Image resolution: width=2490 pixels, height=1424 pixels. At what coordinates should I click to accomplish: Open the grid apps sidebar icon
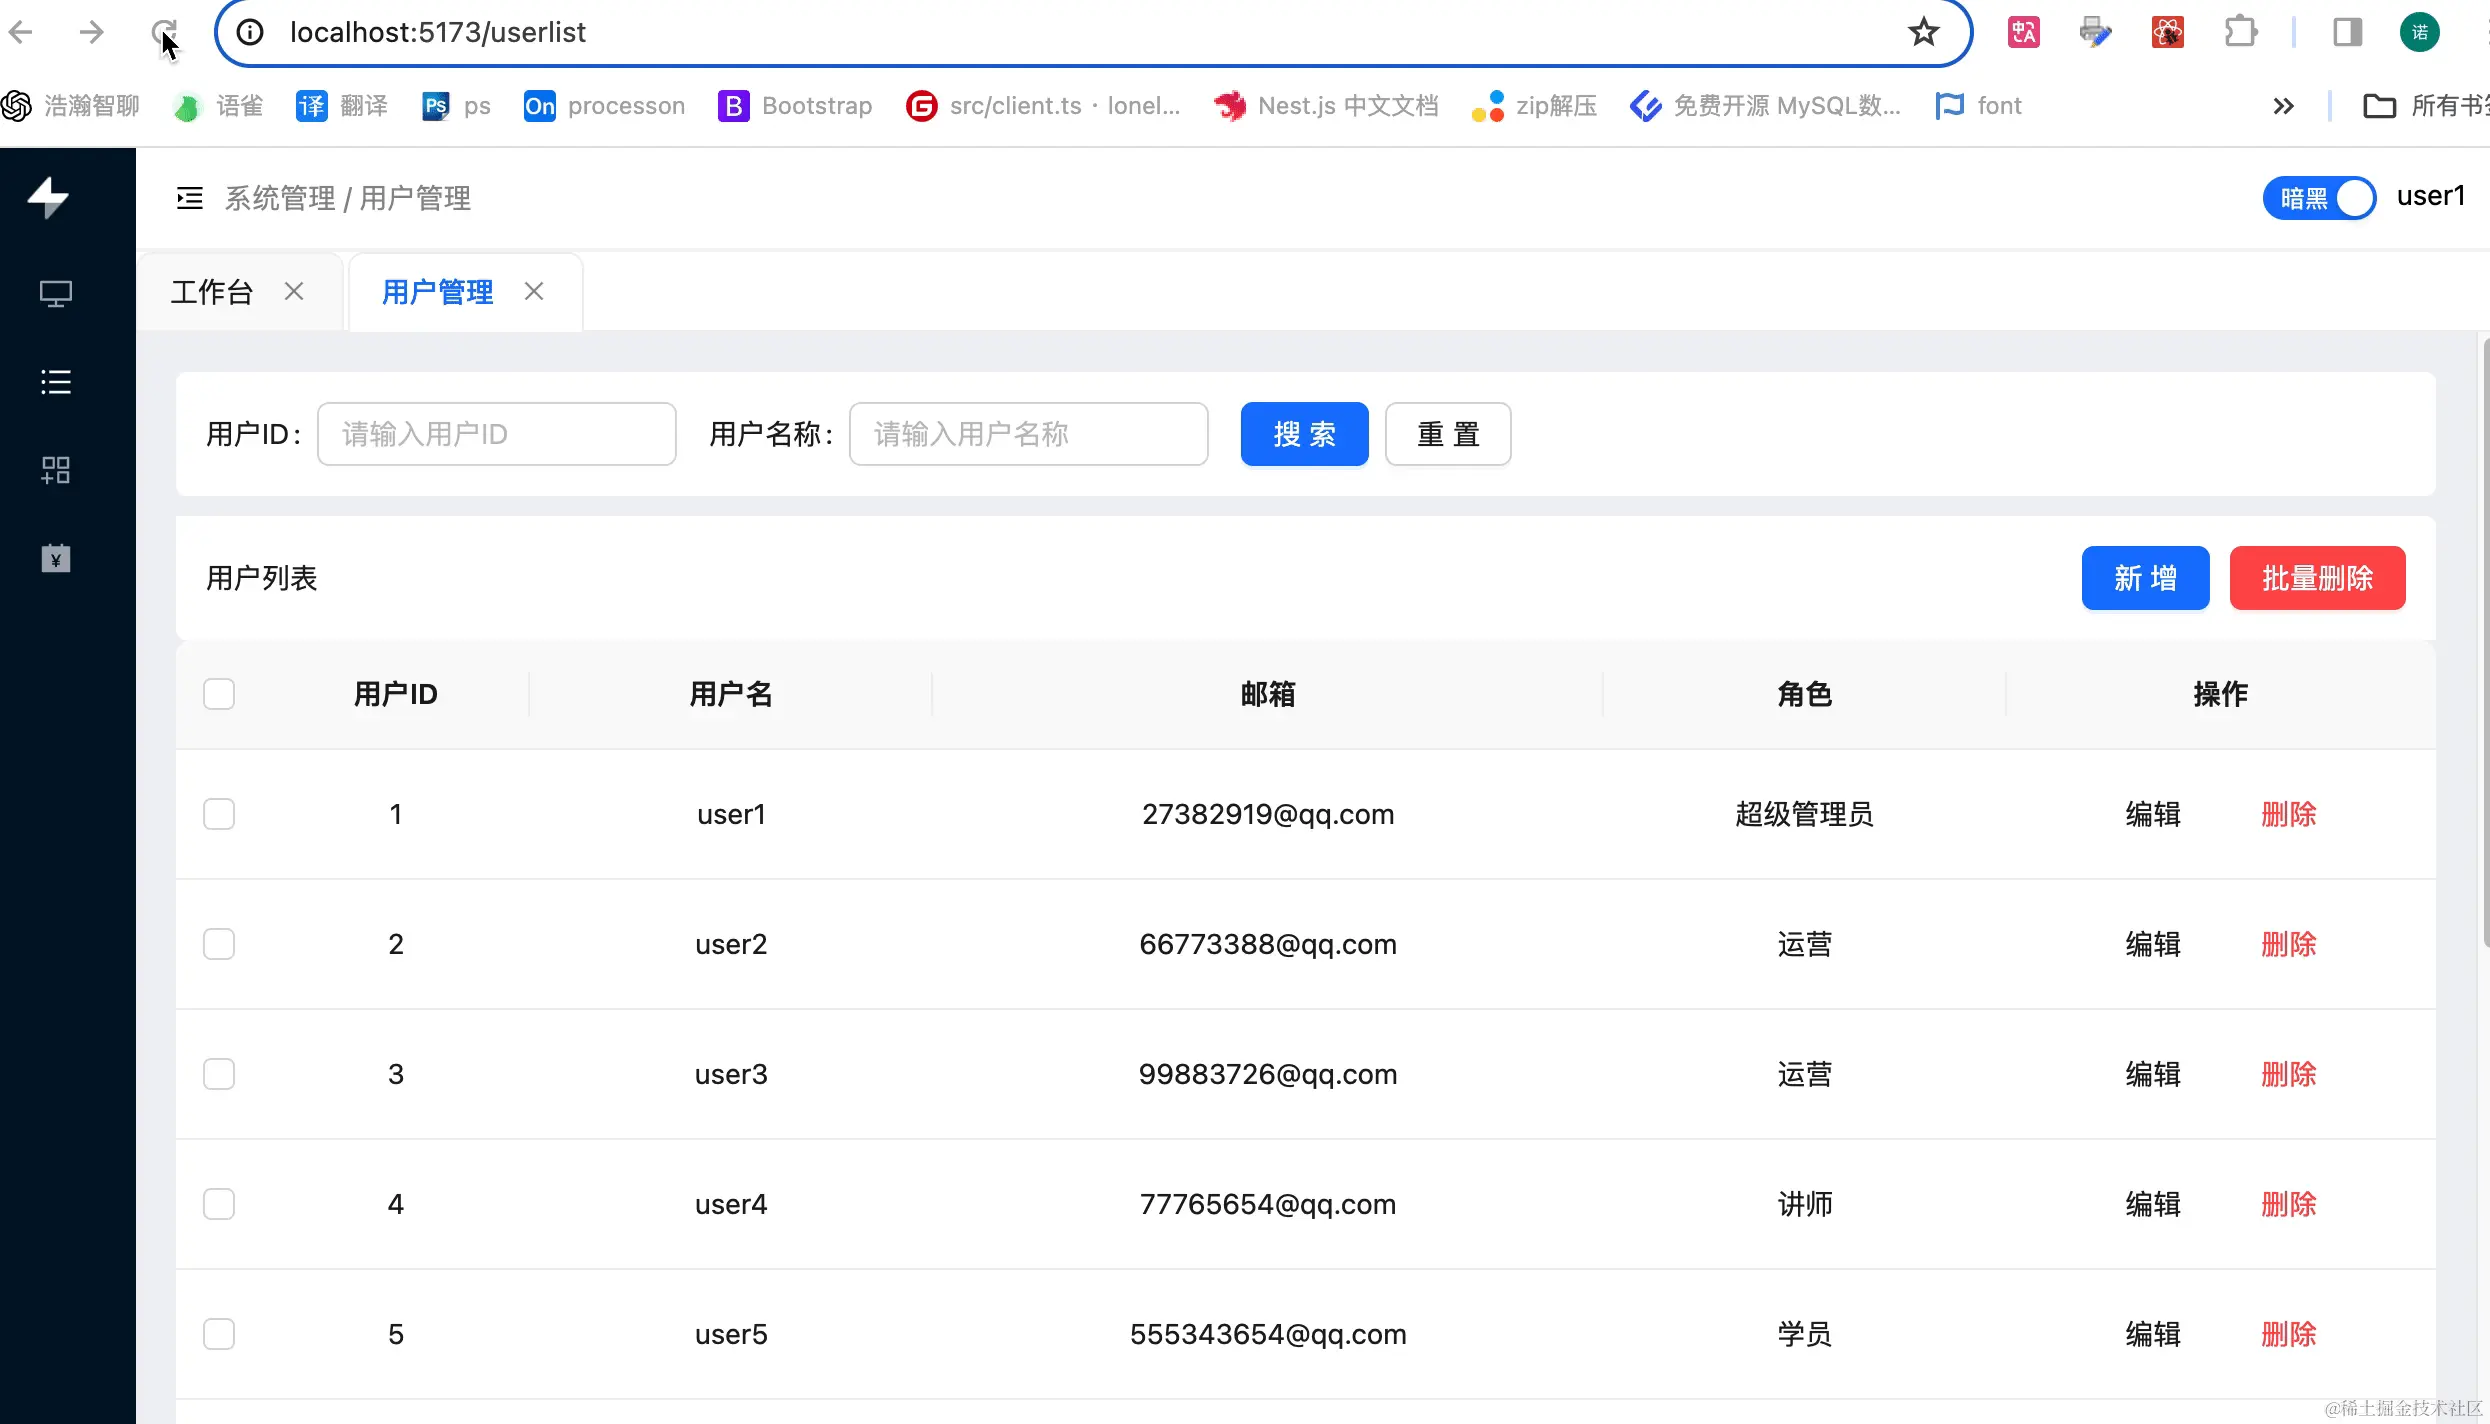55,470
